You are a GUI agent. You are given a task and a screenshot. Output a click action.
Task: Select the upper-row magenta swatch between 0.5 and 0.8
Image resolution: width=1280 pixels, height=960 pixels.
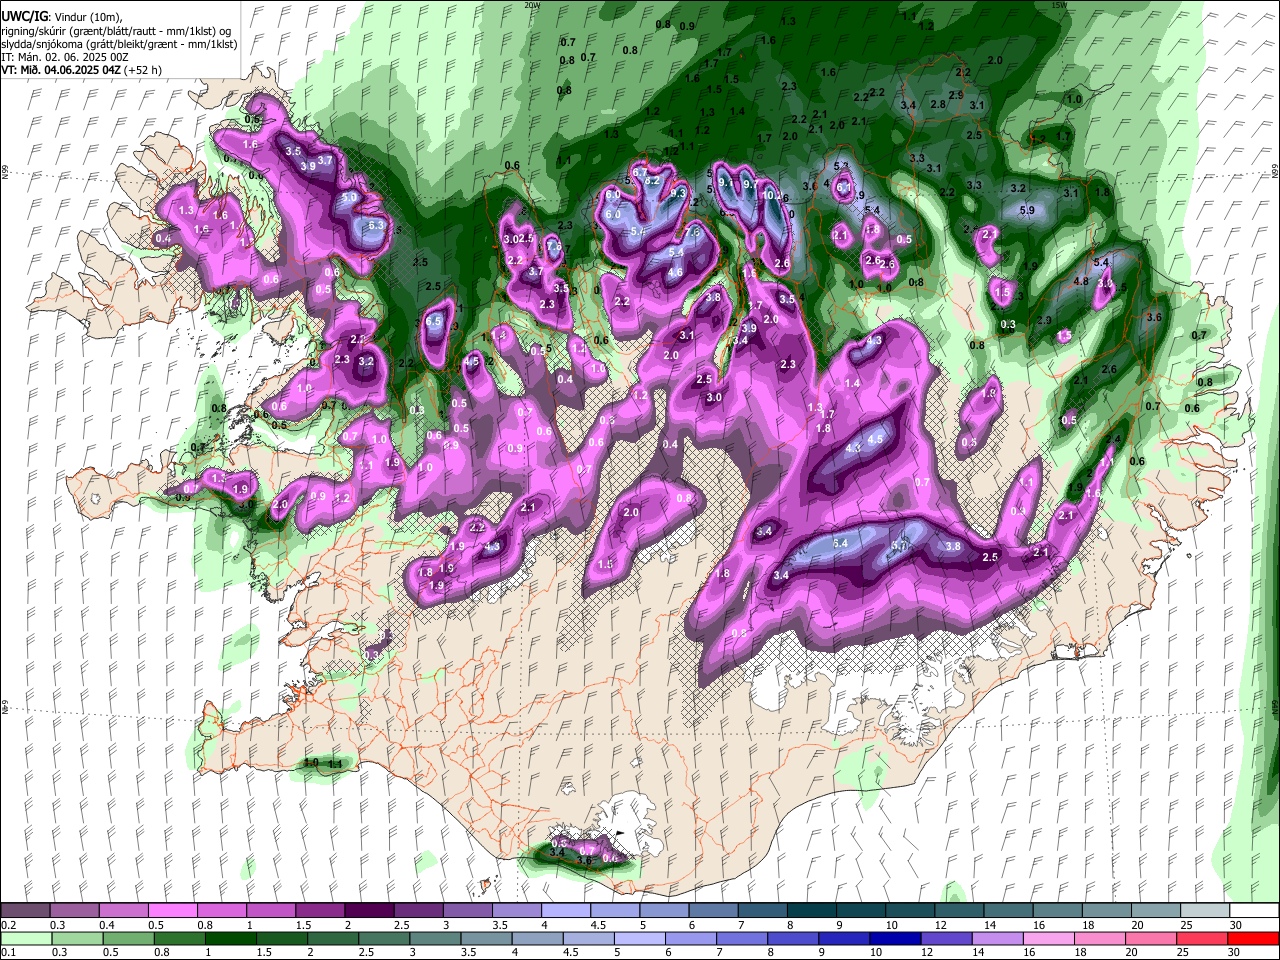[x=172, y=911]
